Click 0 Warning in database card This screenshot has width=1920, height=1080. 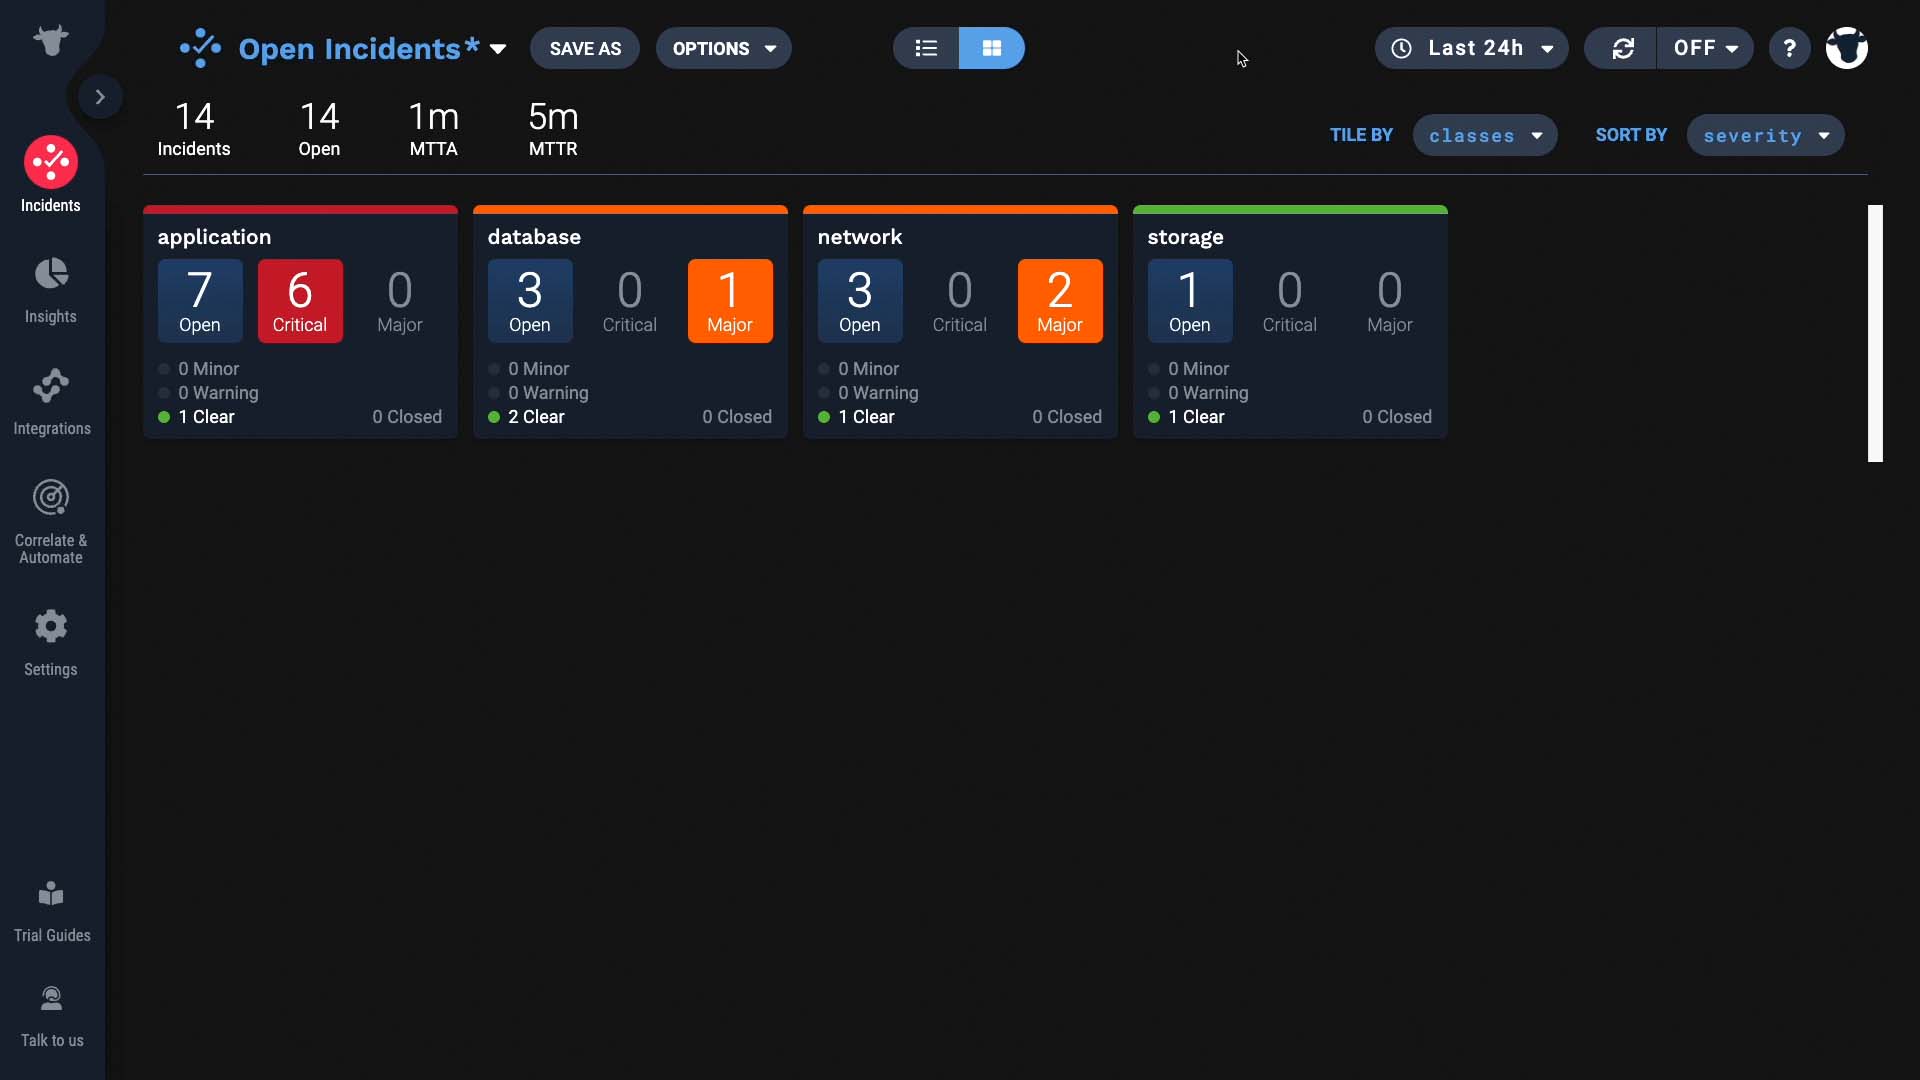point(539,393)
